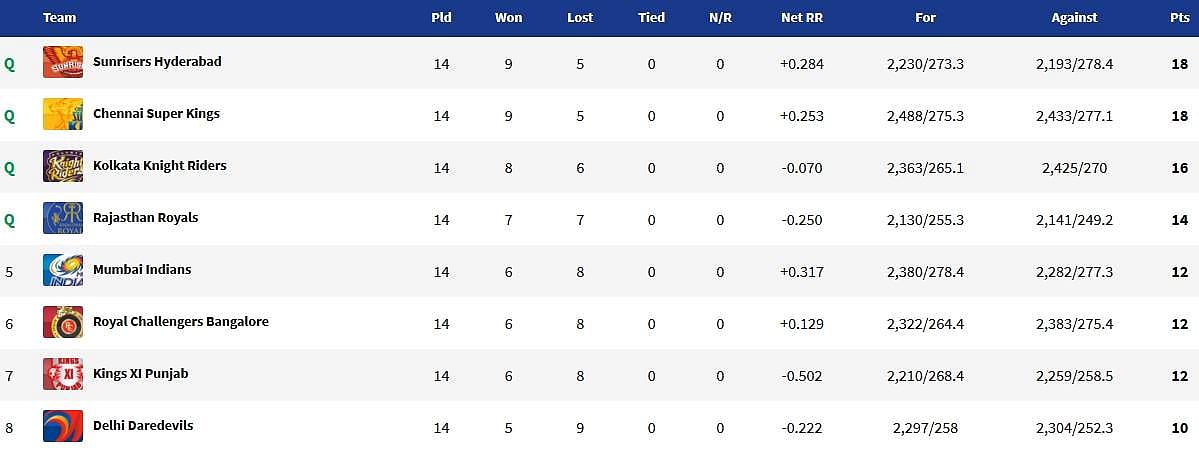Click the Kolkata Knight Riders logo

pyautogui.click(x=62, y=166)
